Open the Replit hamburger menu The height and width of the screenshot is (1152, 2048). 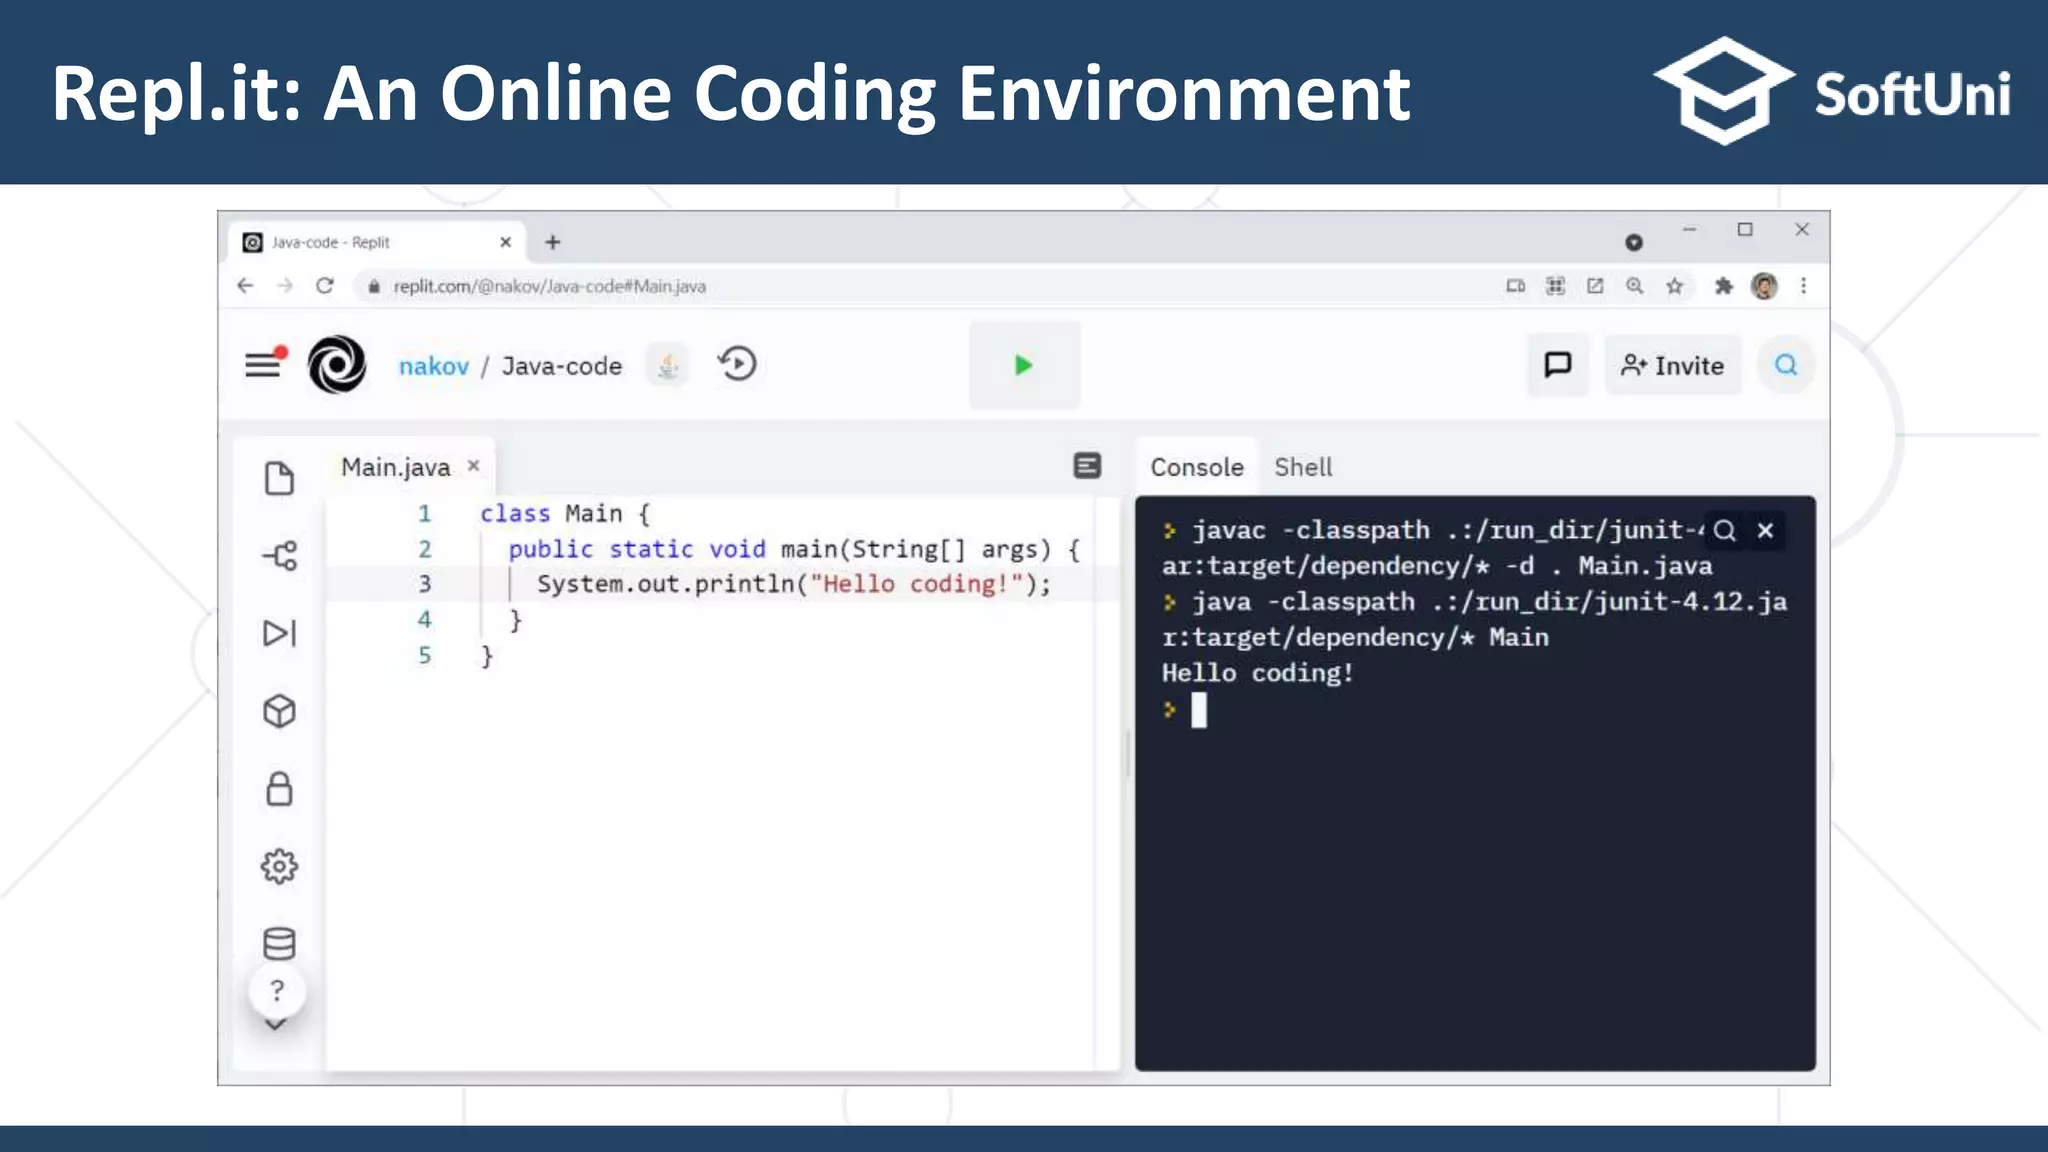(x=264, y=365)
